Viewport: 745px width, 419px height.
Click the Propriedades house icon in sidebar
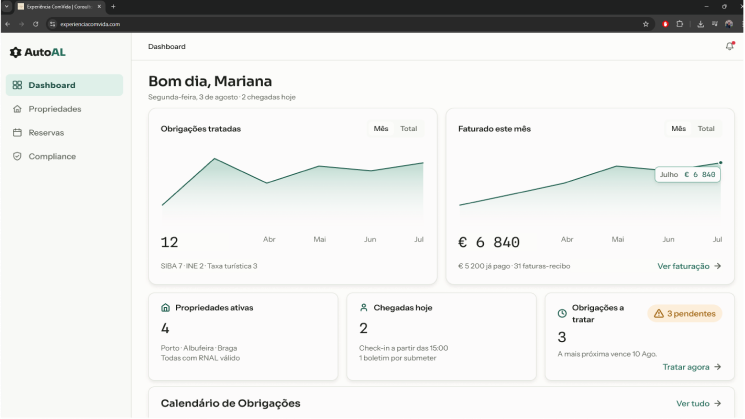[x=17, y=109]
